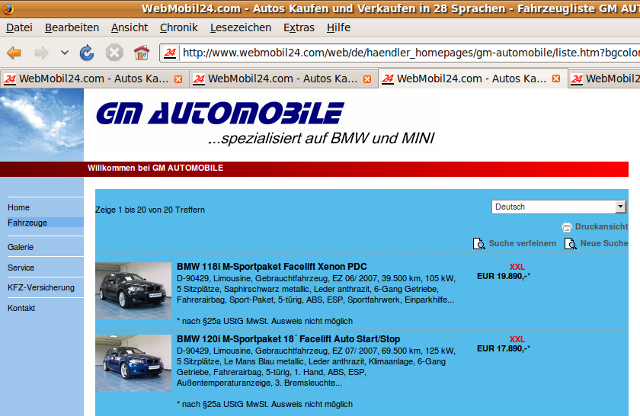Go to Home in the sidebar
640x416 pixels.
[18, 207]
